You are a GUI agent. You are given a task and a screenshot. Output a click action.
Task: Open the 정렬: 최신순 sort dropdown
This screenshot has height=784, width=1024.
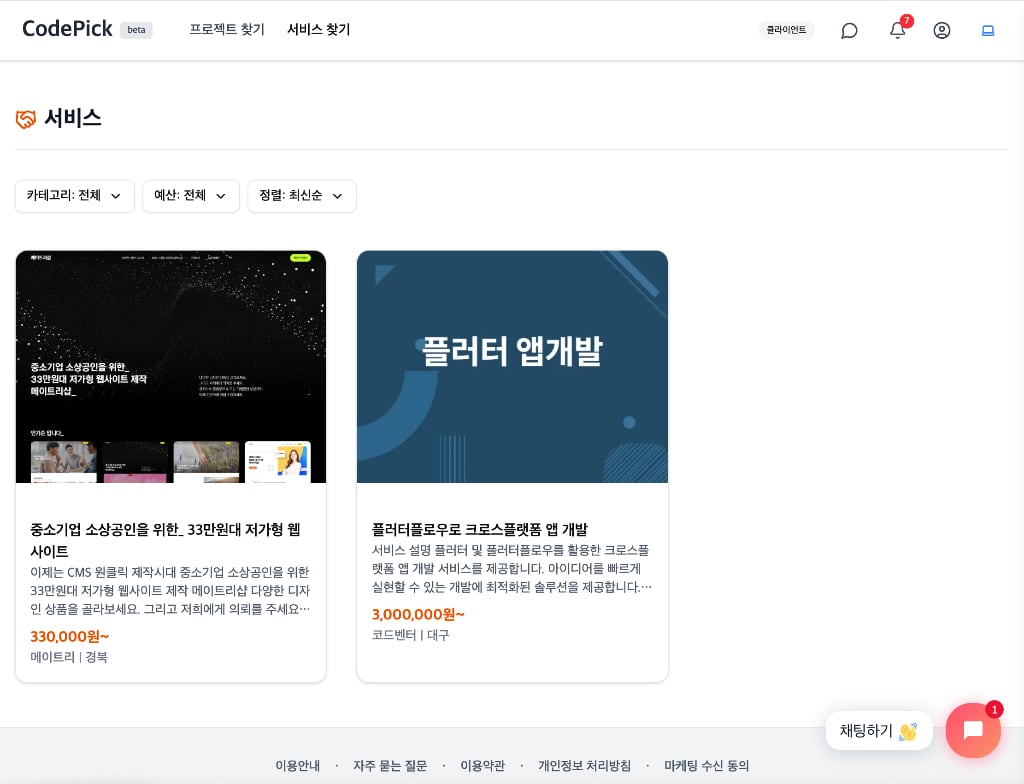[x=302, y=196]
